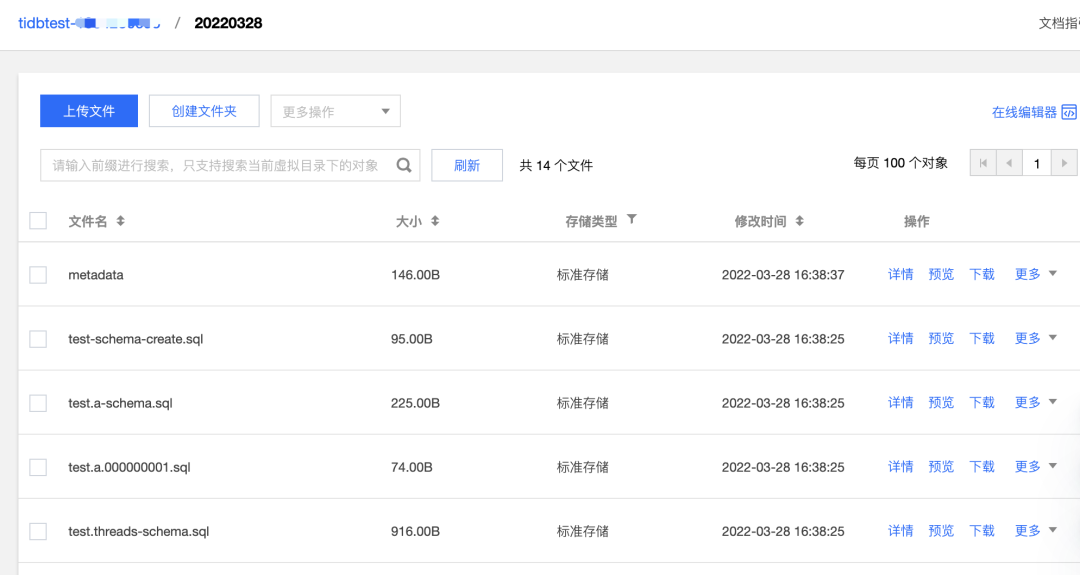Click the 上传文件 button
Viewport: 1080px width, 575px height.
coord(89,111)
